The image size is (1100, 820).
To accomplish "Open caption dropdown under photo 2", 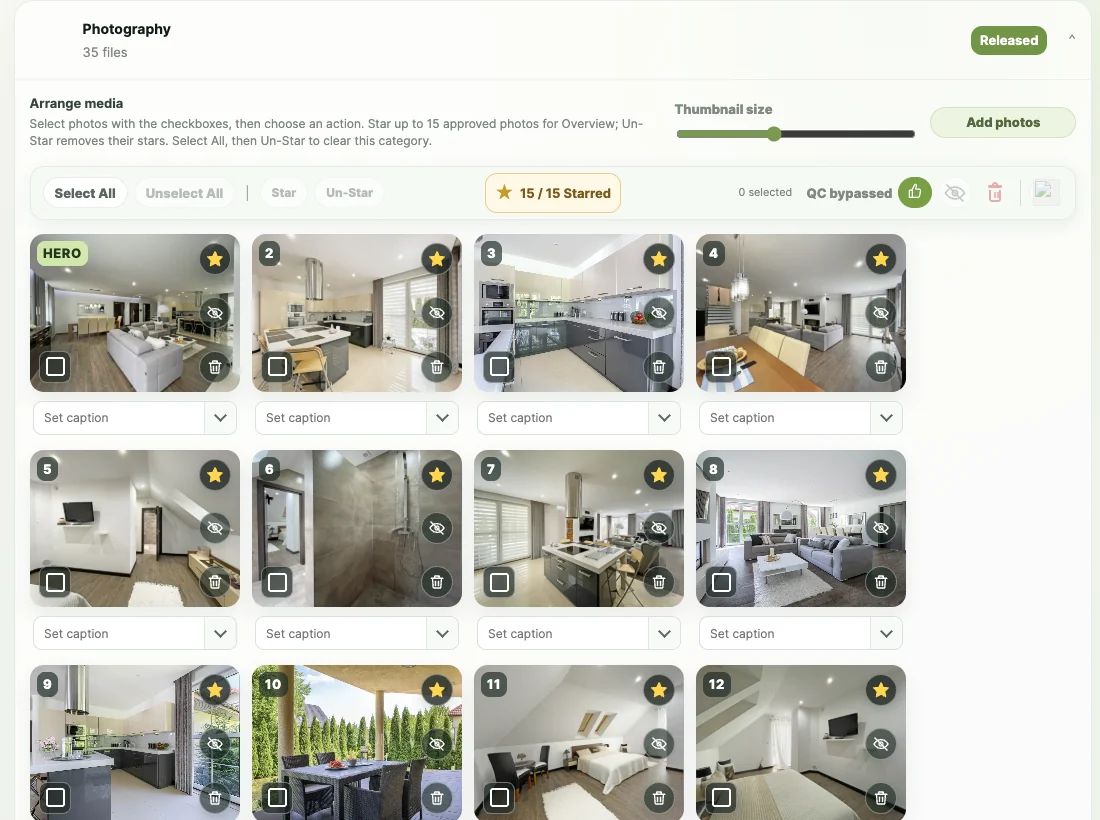I will point(442,418).
